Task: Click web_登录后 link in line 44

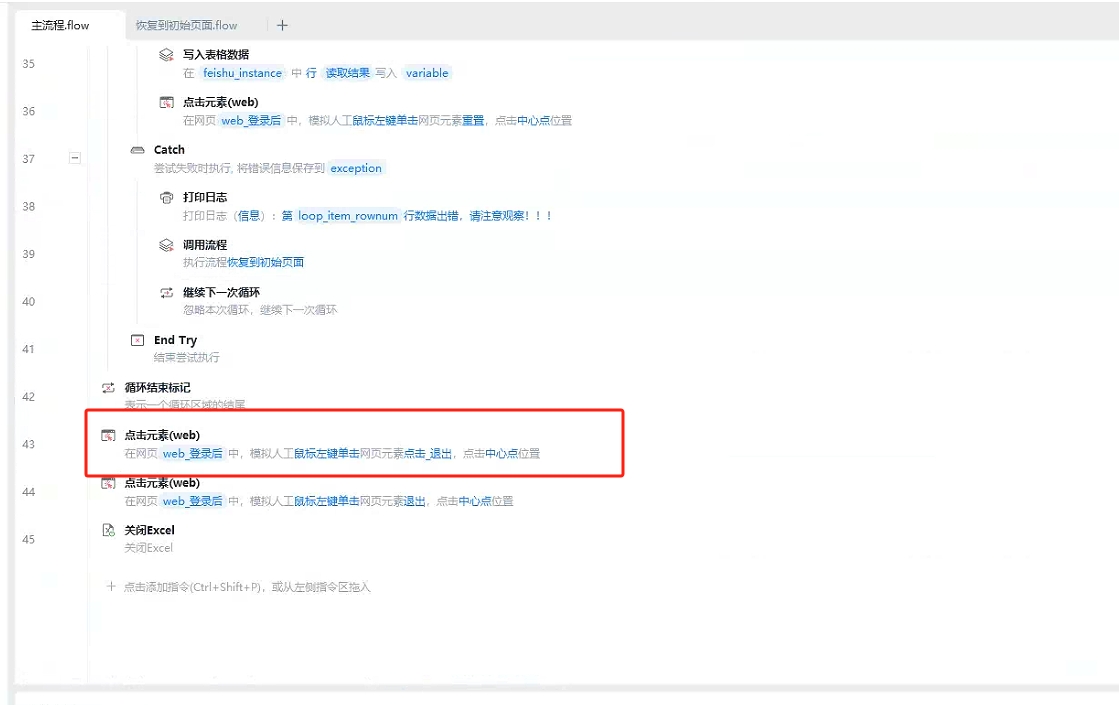Action: (x=193, y=501)
